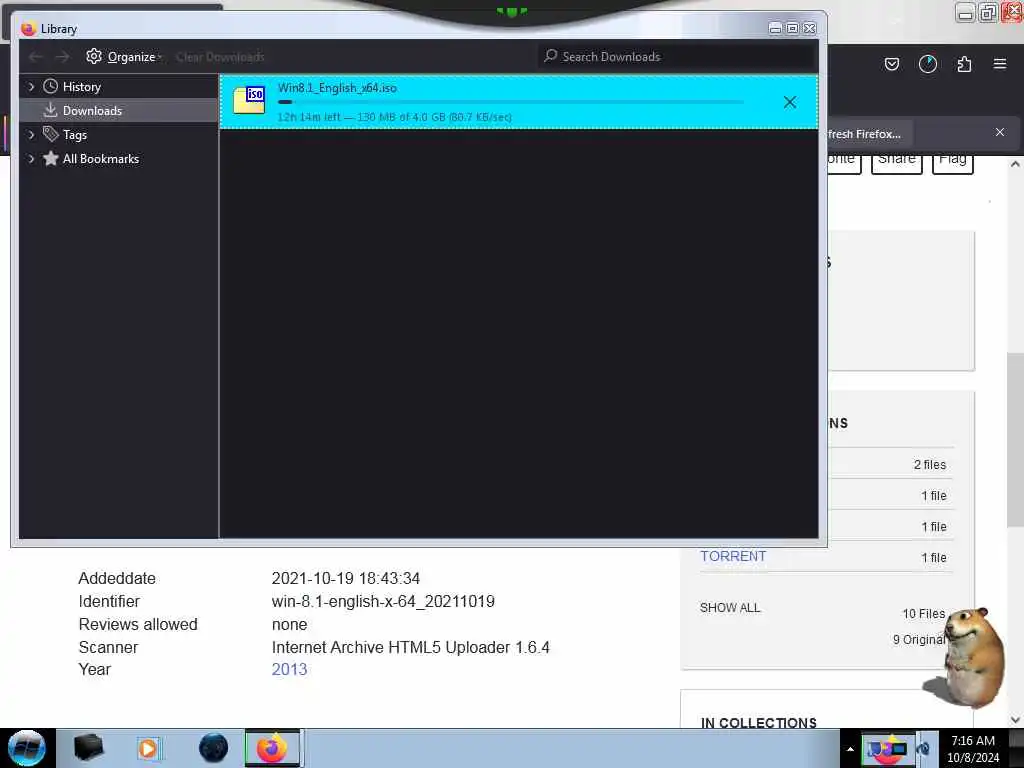Open Firefox Pocket save icon
The width and height of the screenshot is (1024, 768).
[x=891, y=64]
